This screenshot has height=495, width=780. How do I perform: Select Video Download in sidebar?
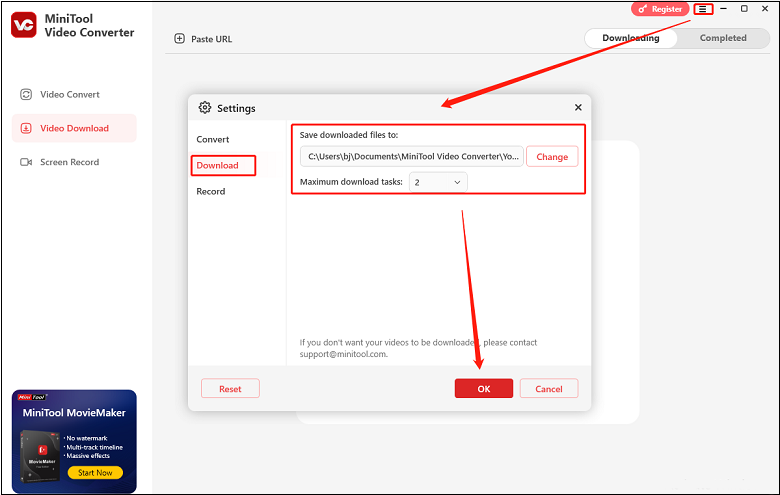pyautogui.click(x=74, y=128)
